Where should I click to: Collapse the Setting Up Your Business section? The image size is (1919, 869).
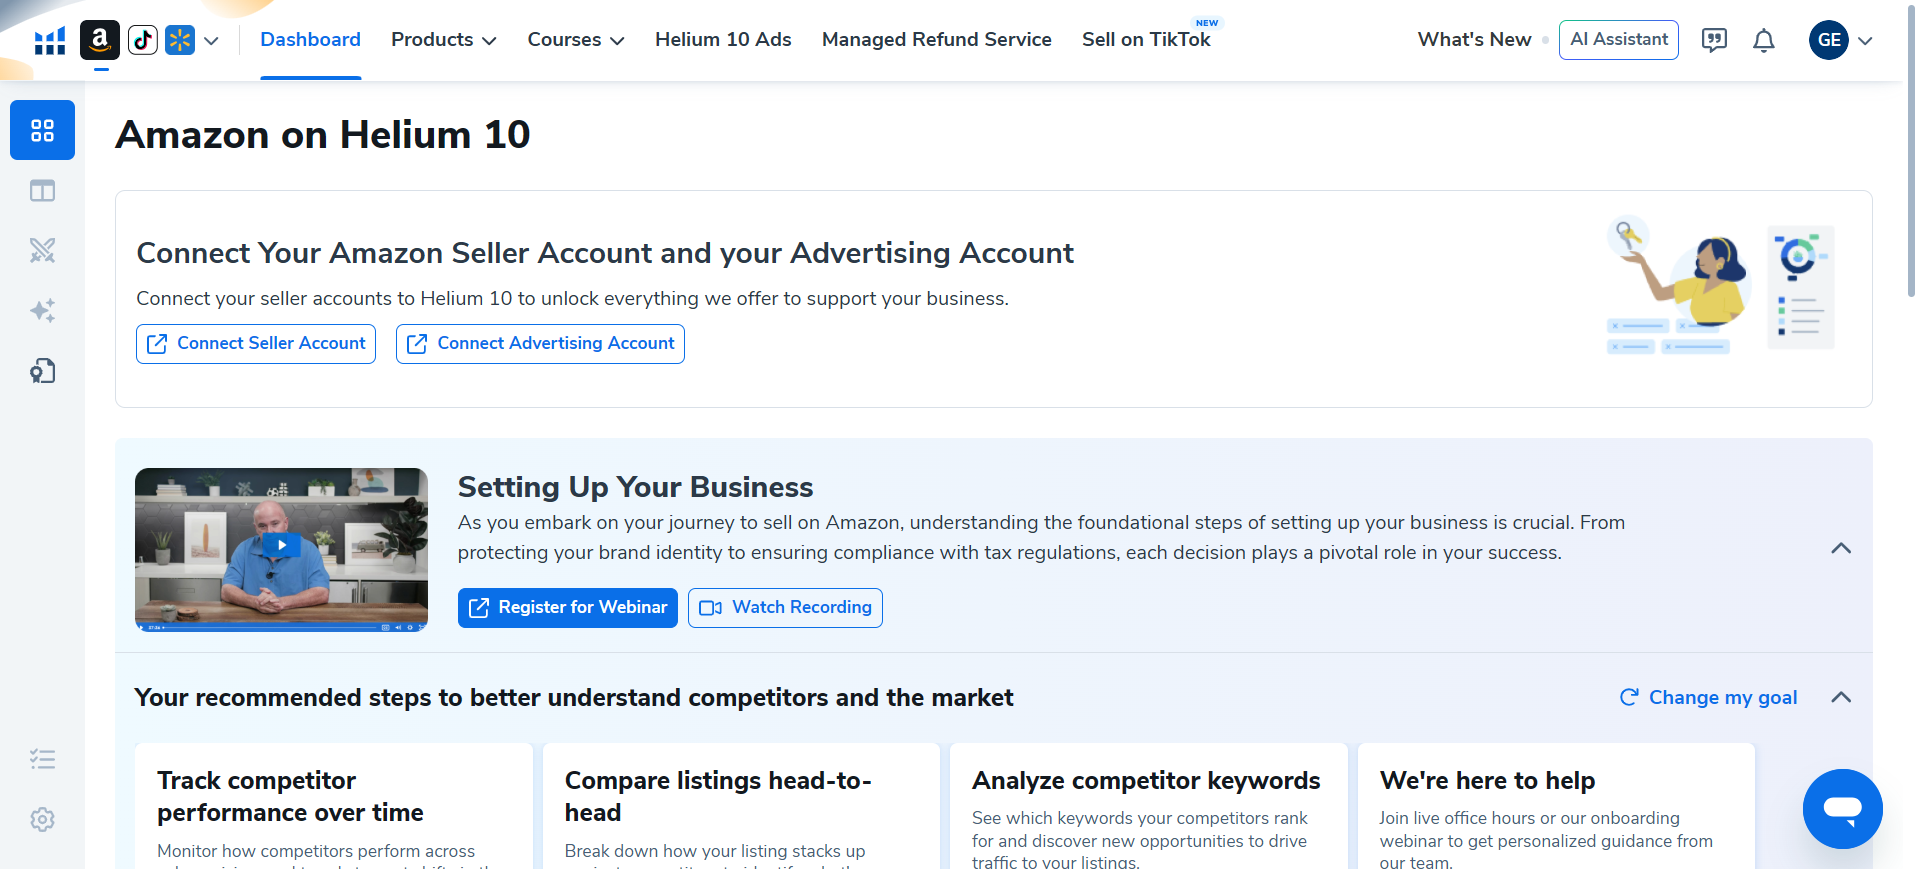point(1841,548)
